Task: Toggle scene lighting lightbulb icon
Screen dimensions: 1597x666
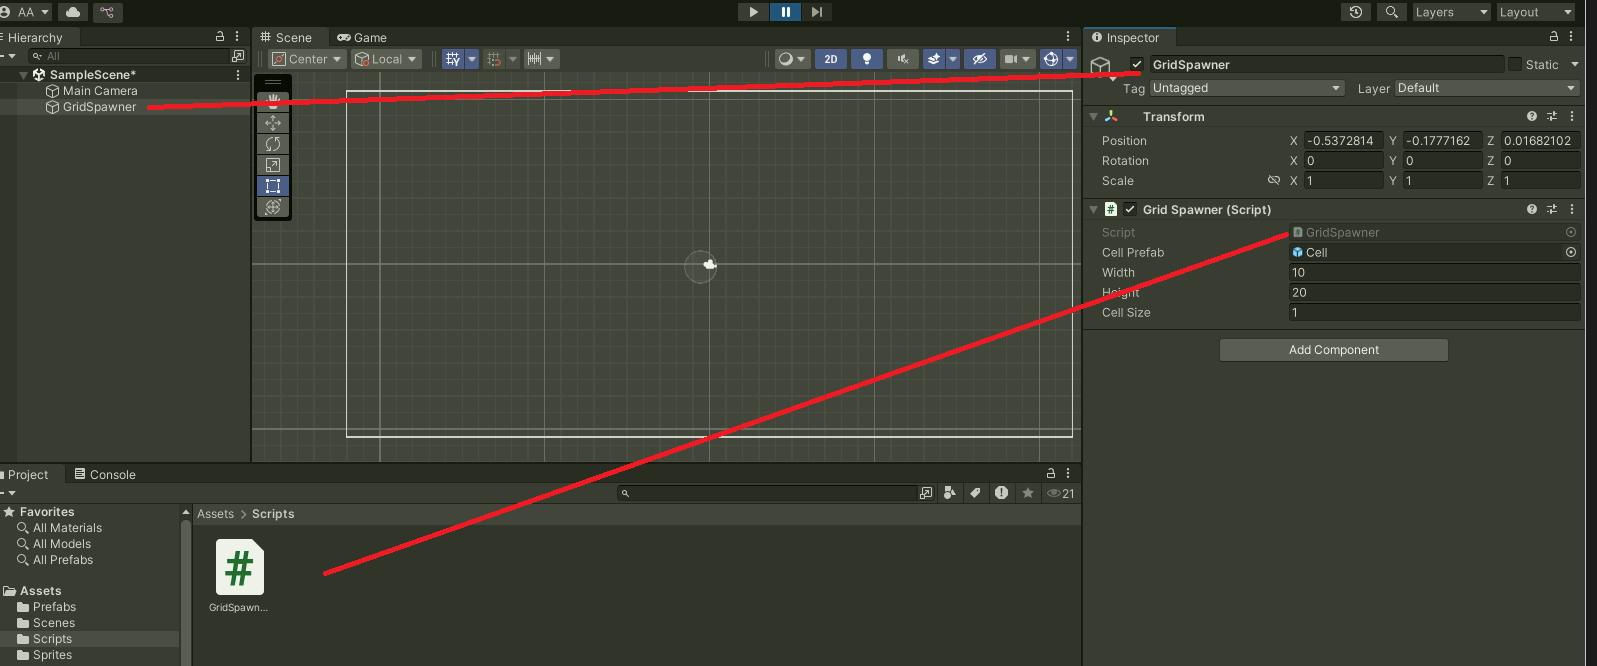Action: click(x=867, y=59)
